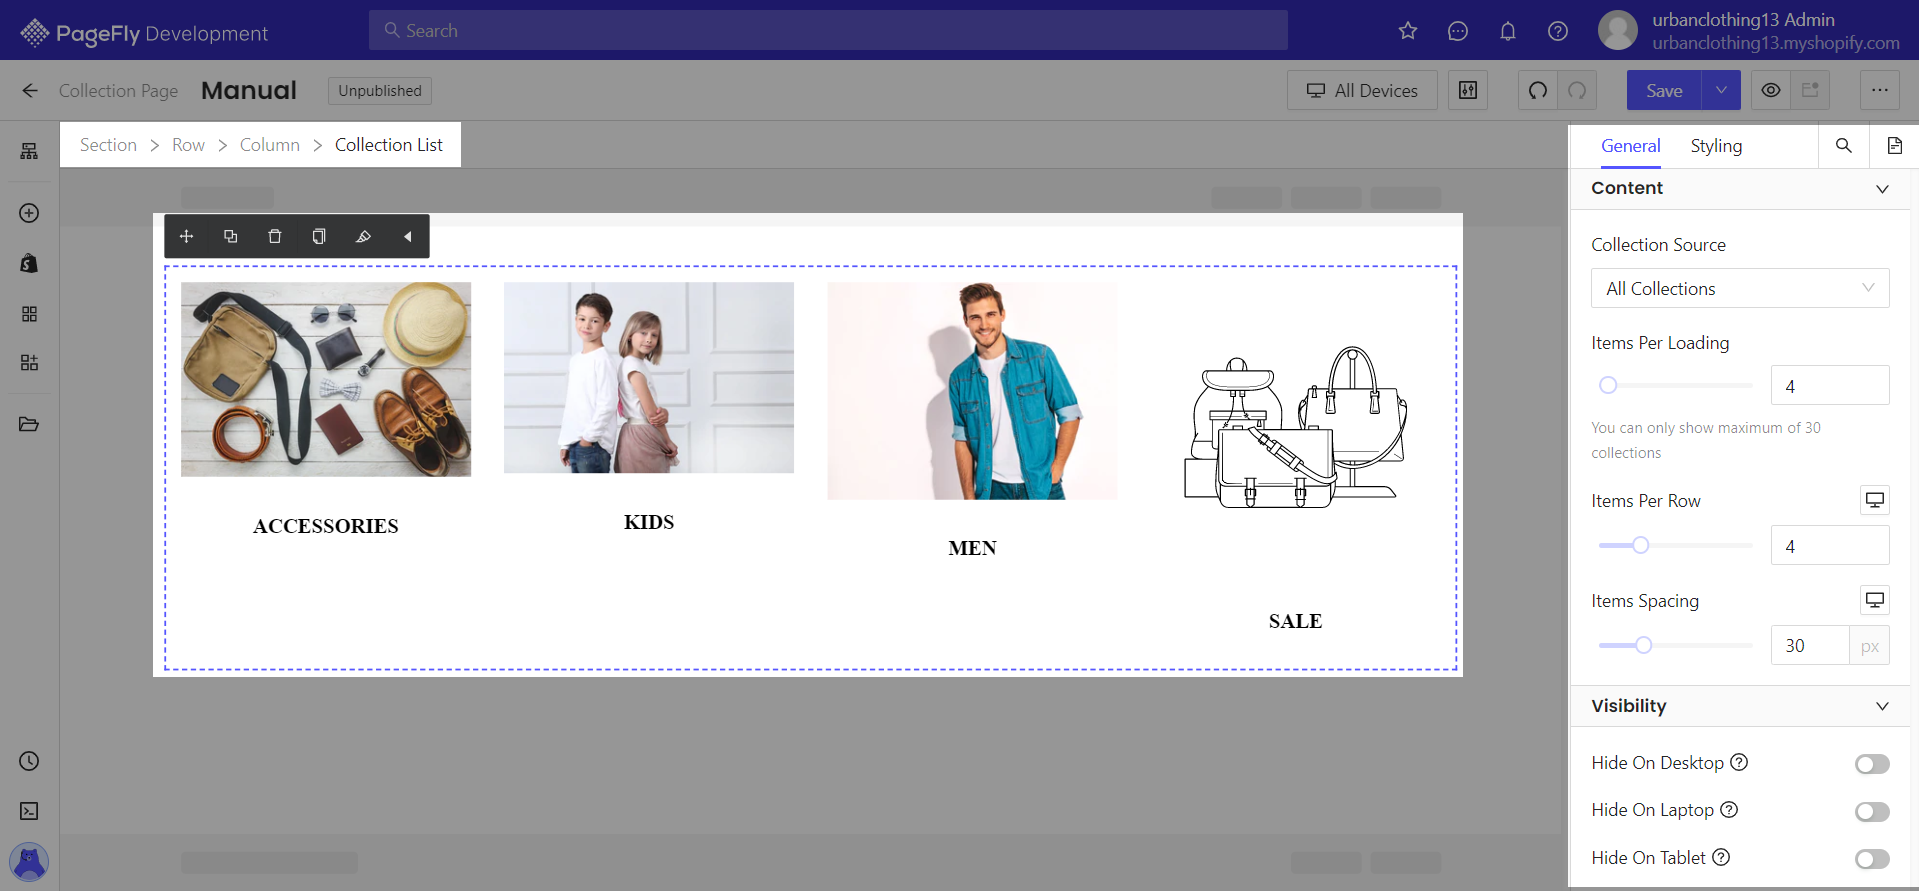This screenshot has height=891, width=1919.
Task: Open the saved folder icon in sidebar
Action: tap(29, 424)
